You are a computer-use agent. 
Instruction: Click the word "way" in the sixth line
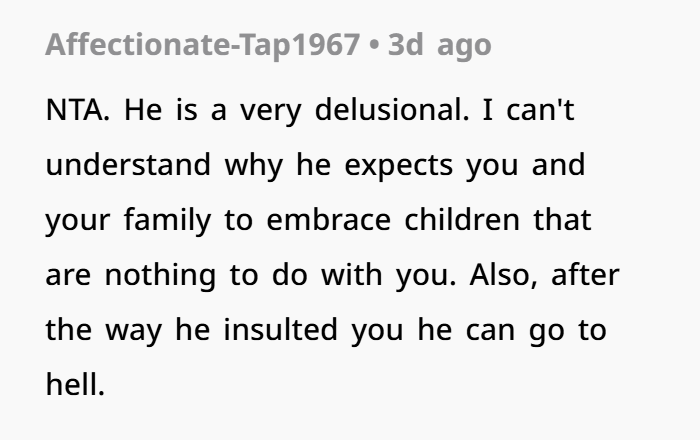pos(133,332)
